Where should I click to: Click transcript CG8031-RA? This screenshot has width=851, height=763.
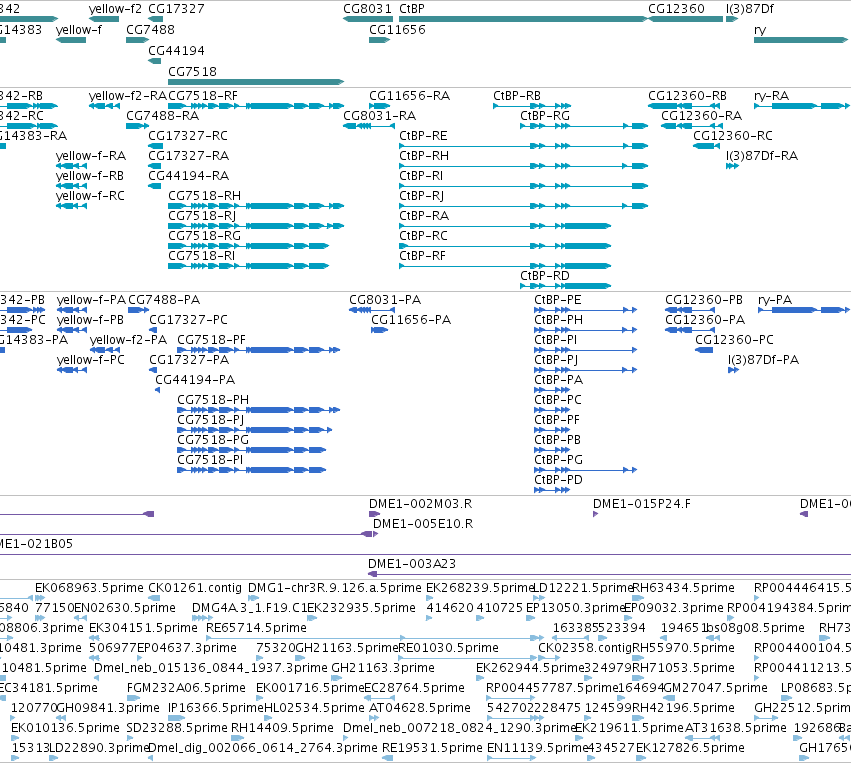point(369,126)
